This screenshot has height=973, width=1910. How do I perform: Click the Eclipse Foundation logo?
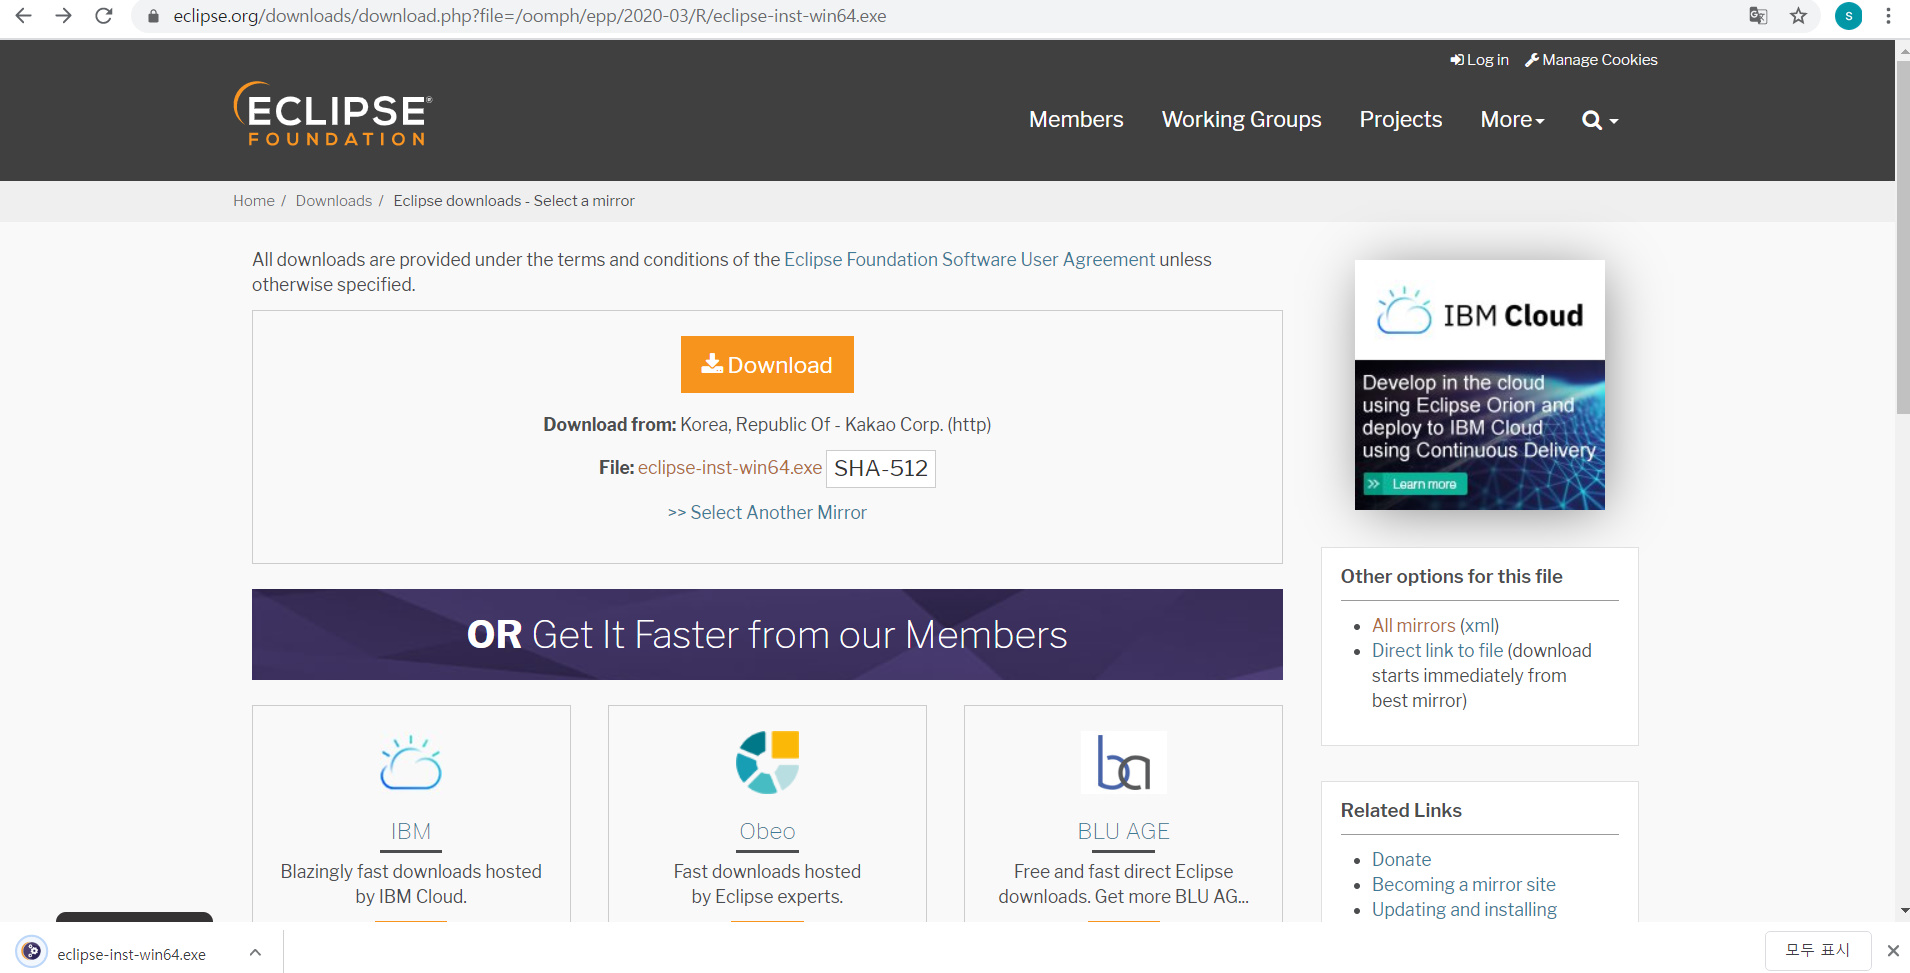[332, 114]
